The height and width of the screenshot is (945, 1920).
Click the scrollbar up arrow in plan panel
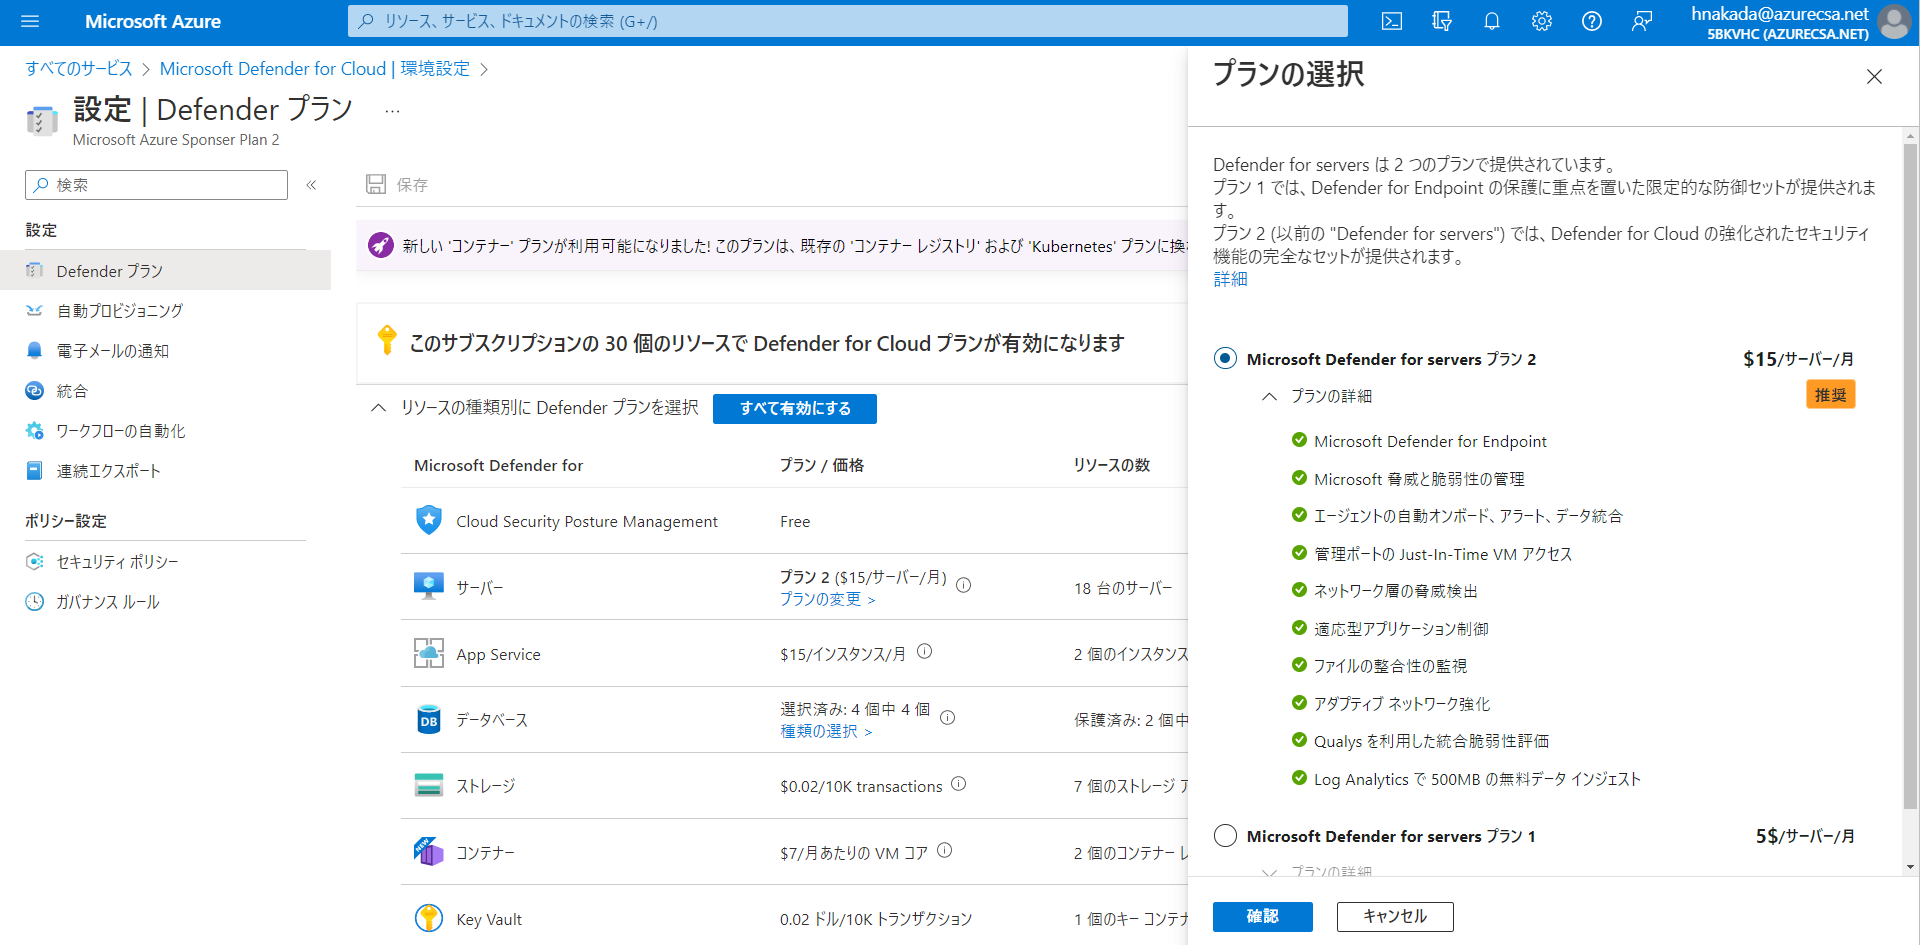coord(1911,136)
